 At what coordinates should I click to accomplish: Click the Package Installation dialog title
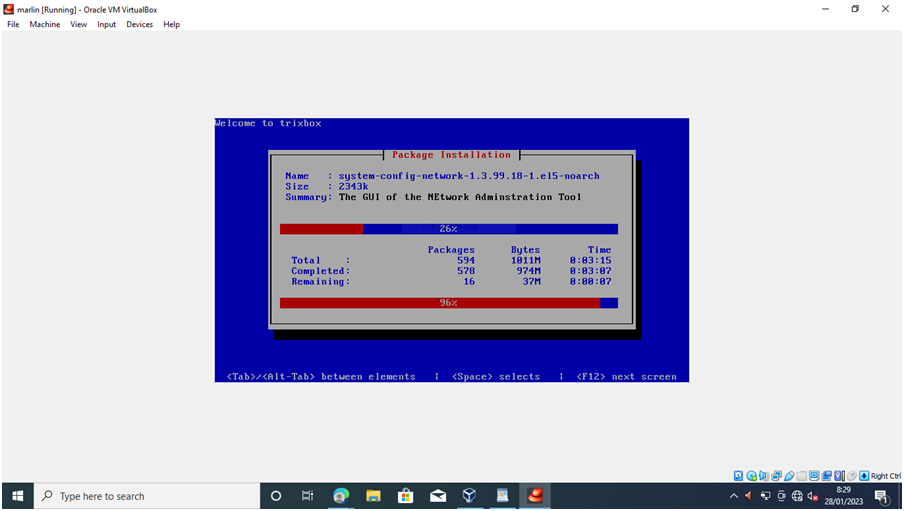coord(451,155)
